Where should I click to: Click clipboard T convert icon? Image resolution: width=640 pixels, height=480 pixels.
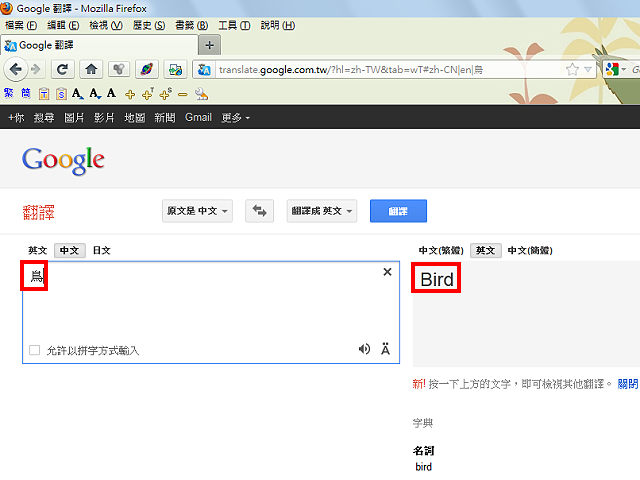(x=44, y=94)
